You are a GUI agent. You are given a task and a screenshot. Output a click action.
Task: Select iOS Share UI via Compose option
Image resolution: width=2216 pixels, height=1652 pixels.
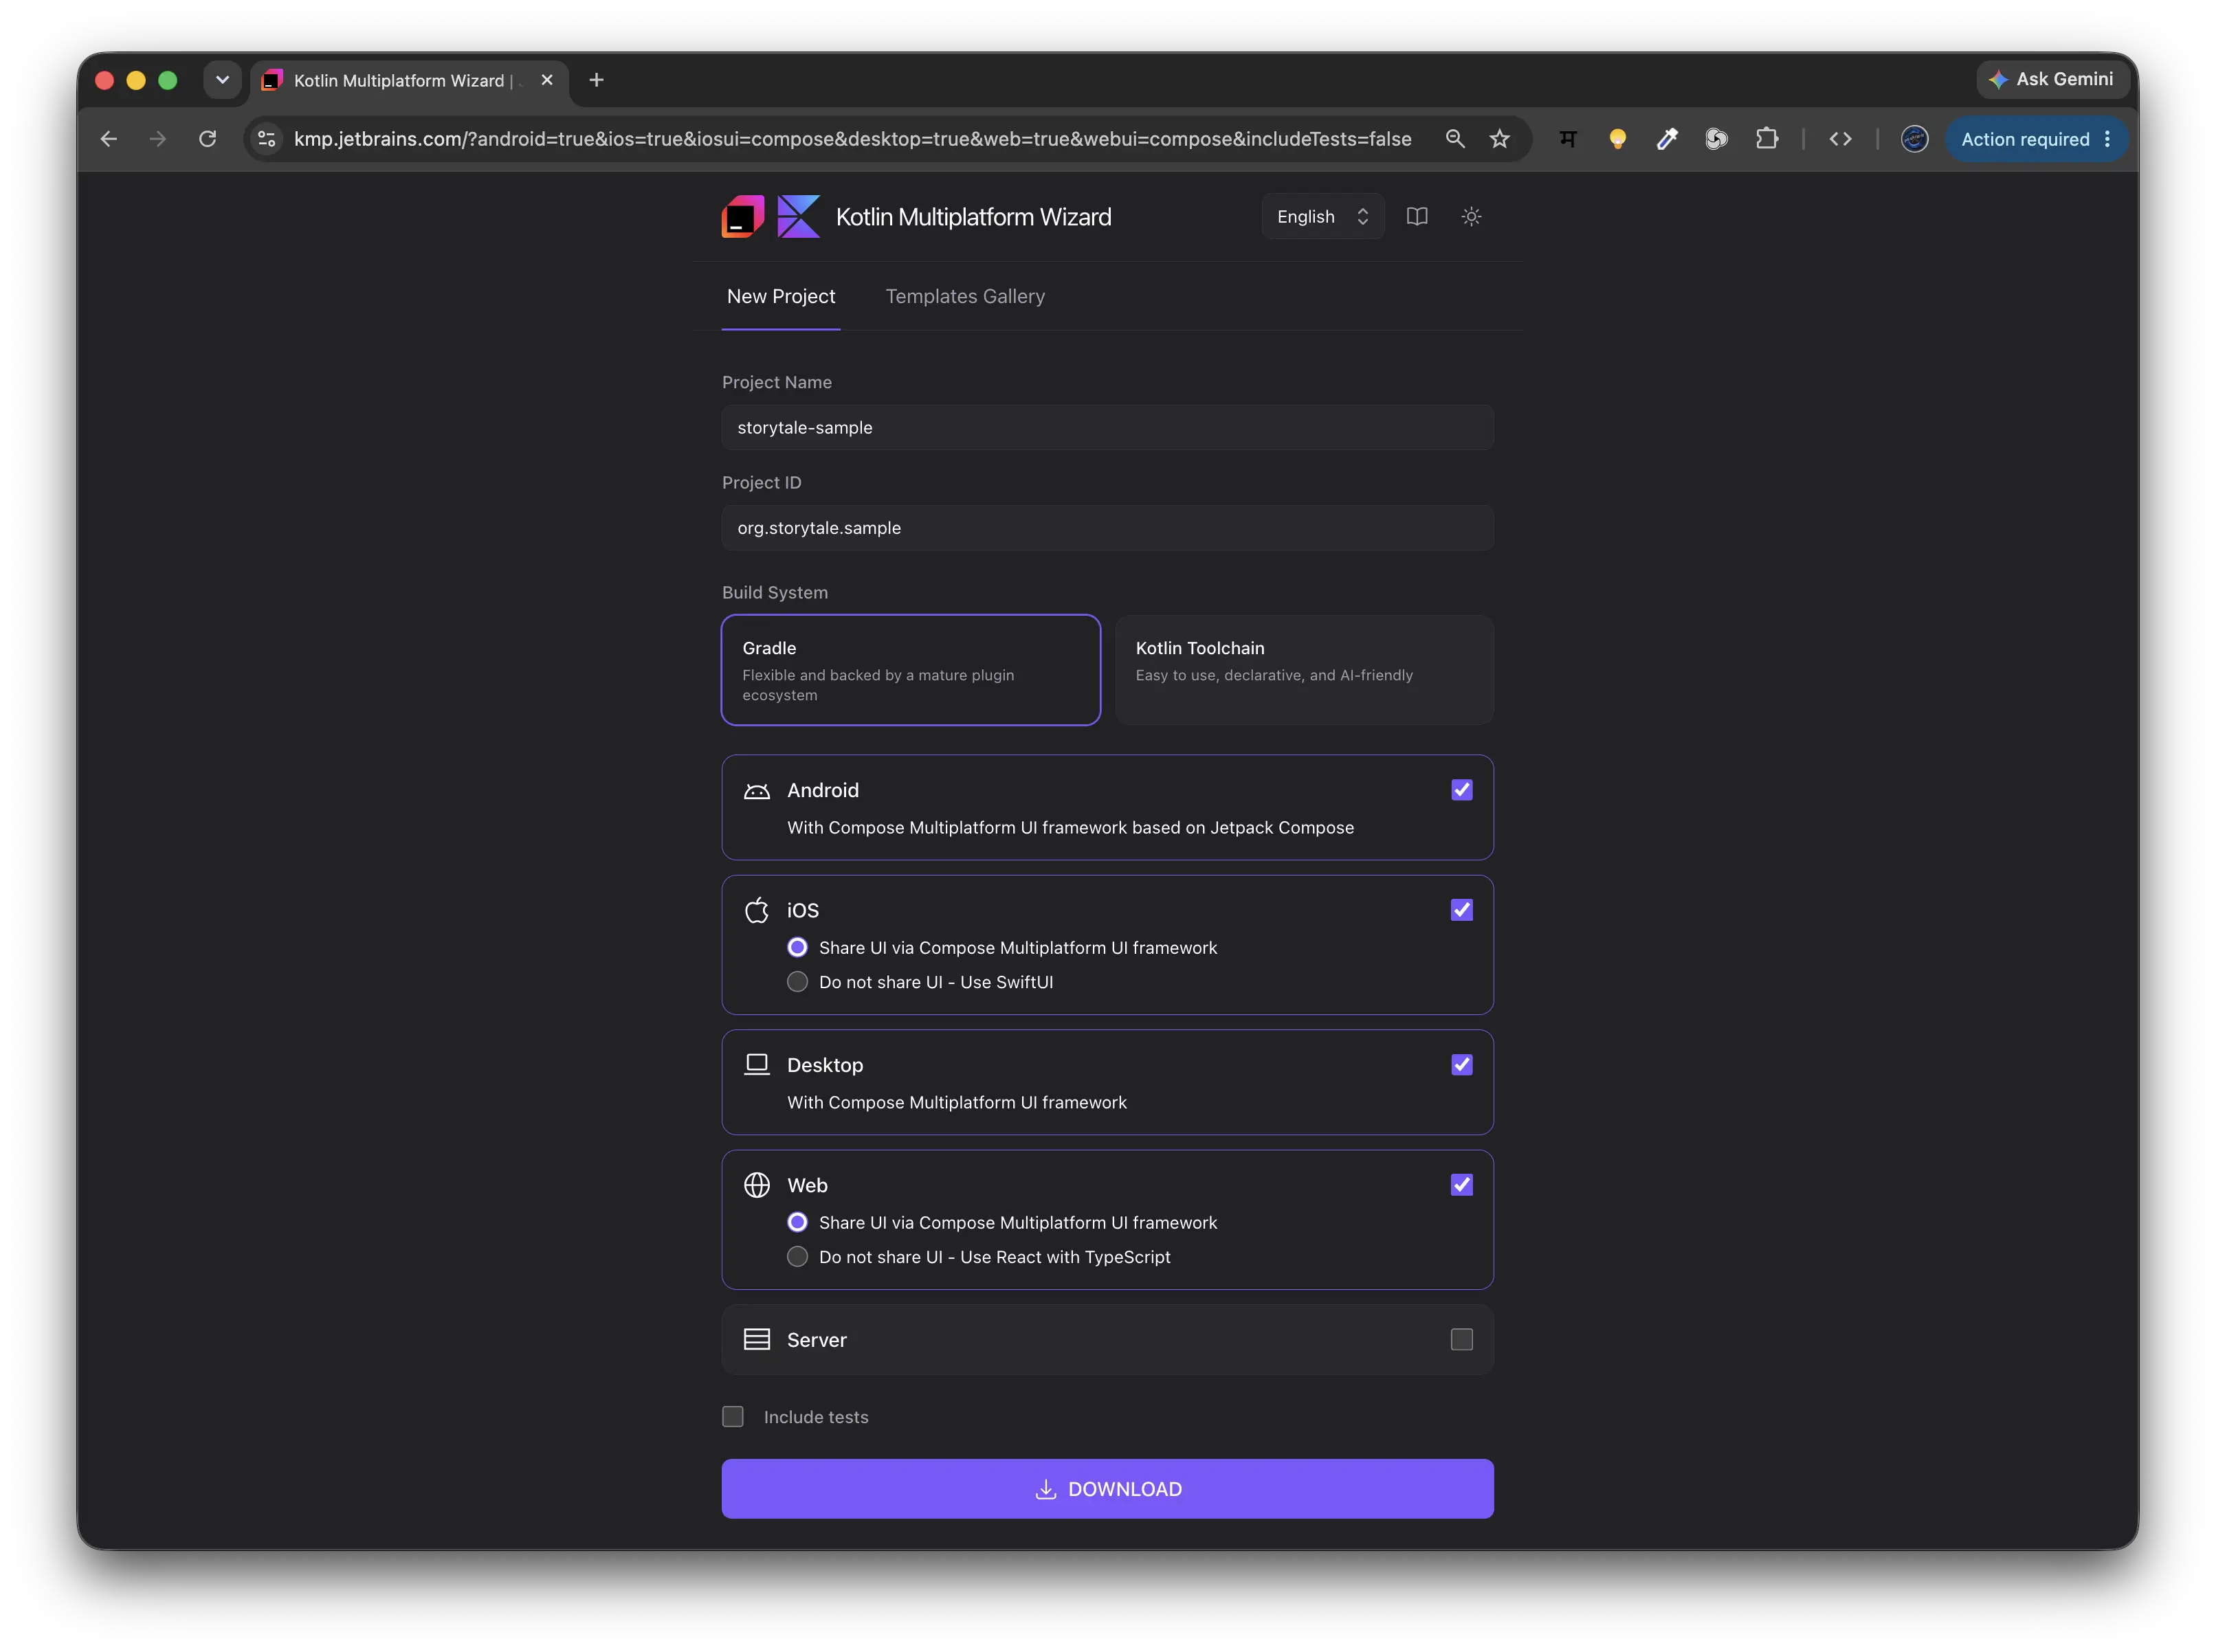[x=797, y=947]
